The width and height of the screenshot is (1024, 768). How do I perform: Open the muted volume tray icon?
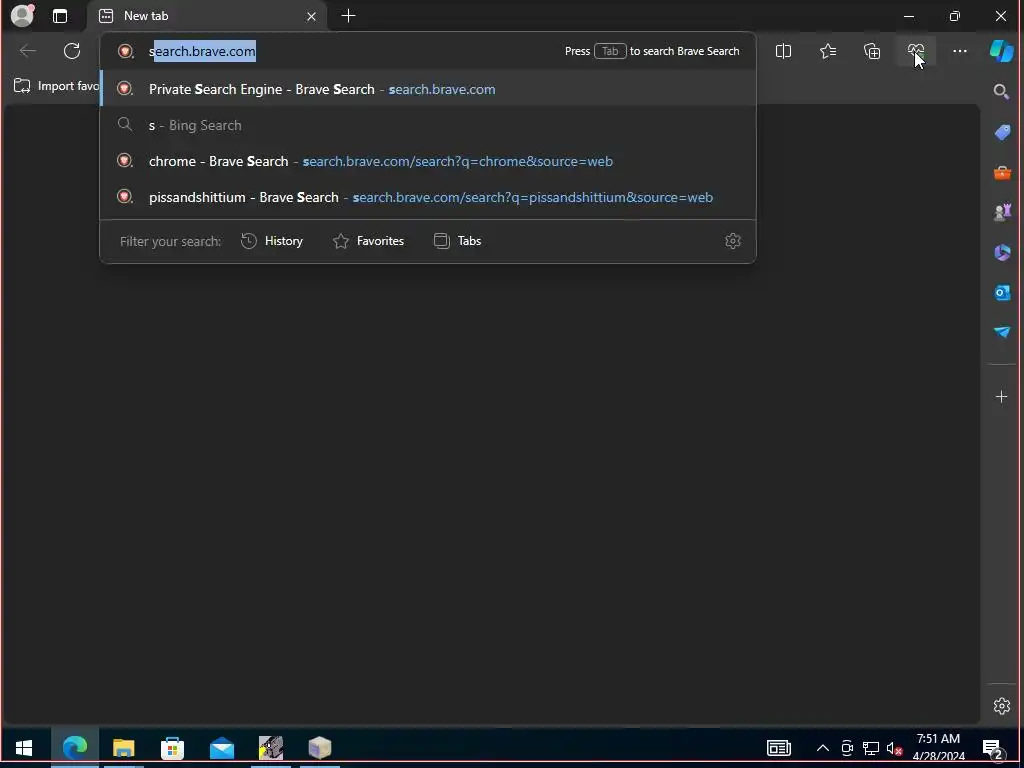tap(894, 748)
